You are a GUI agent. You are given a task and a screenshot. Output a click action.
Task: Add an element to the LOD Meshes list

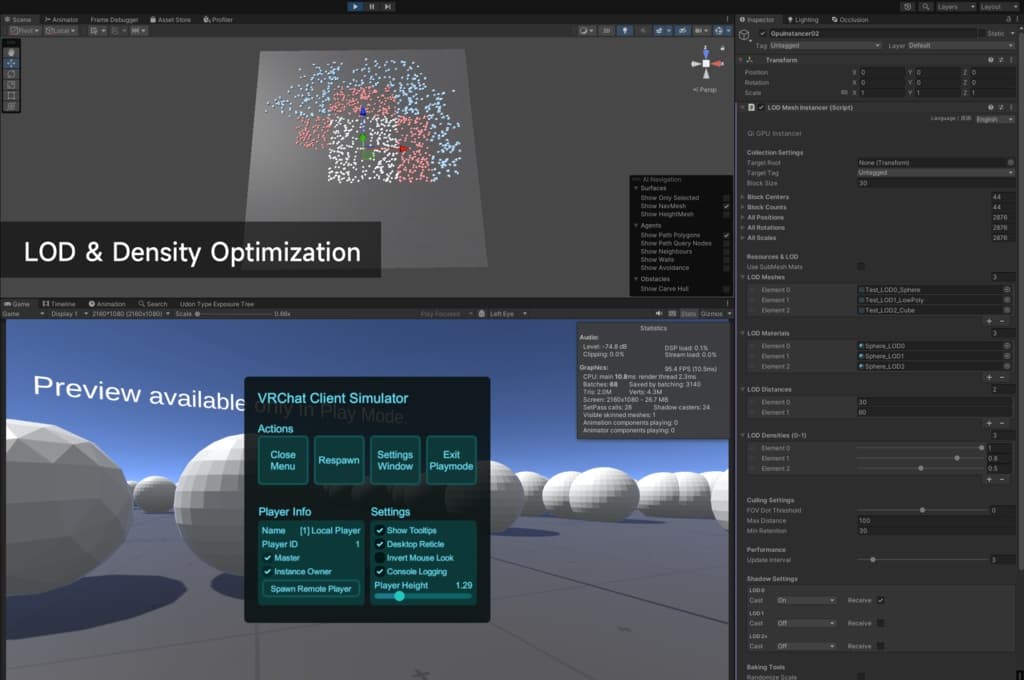(x=989, y=321)
